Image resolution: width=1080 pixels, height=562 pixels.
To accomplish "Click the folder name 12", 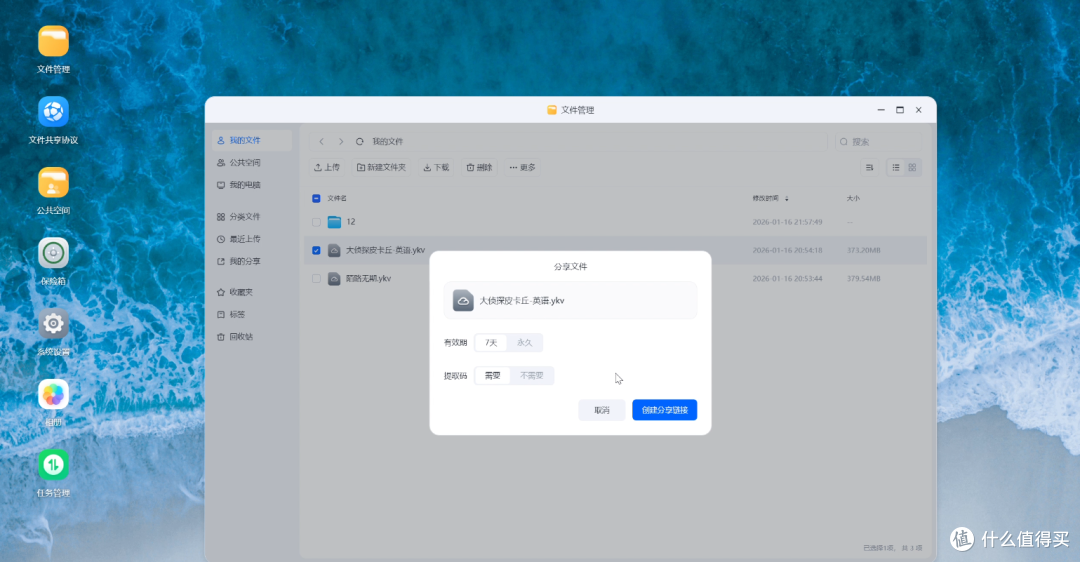I will click(x=351, y=222).
